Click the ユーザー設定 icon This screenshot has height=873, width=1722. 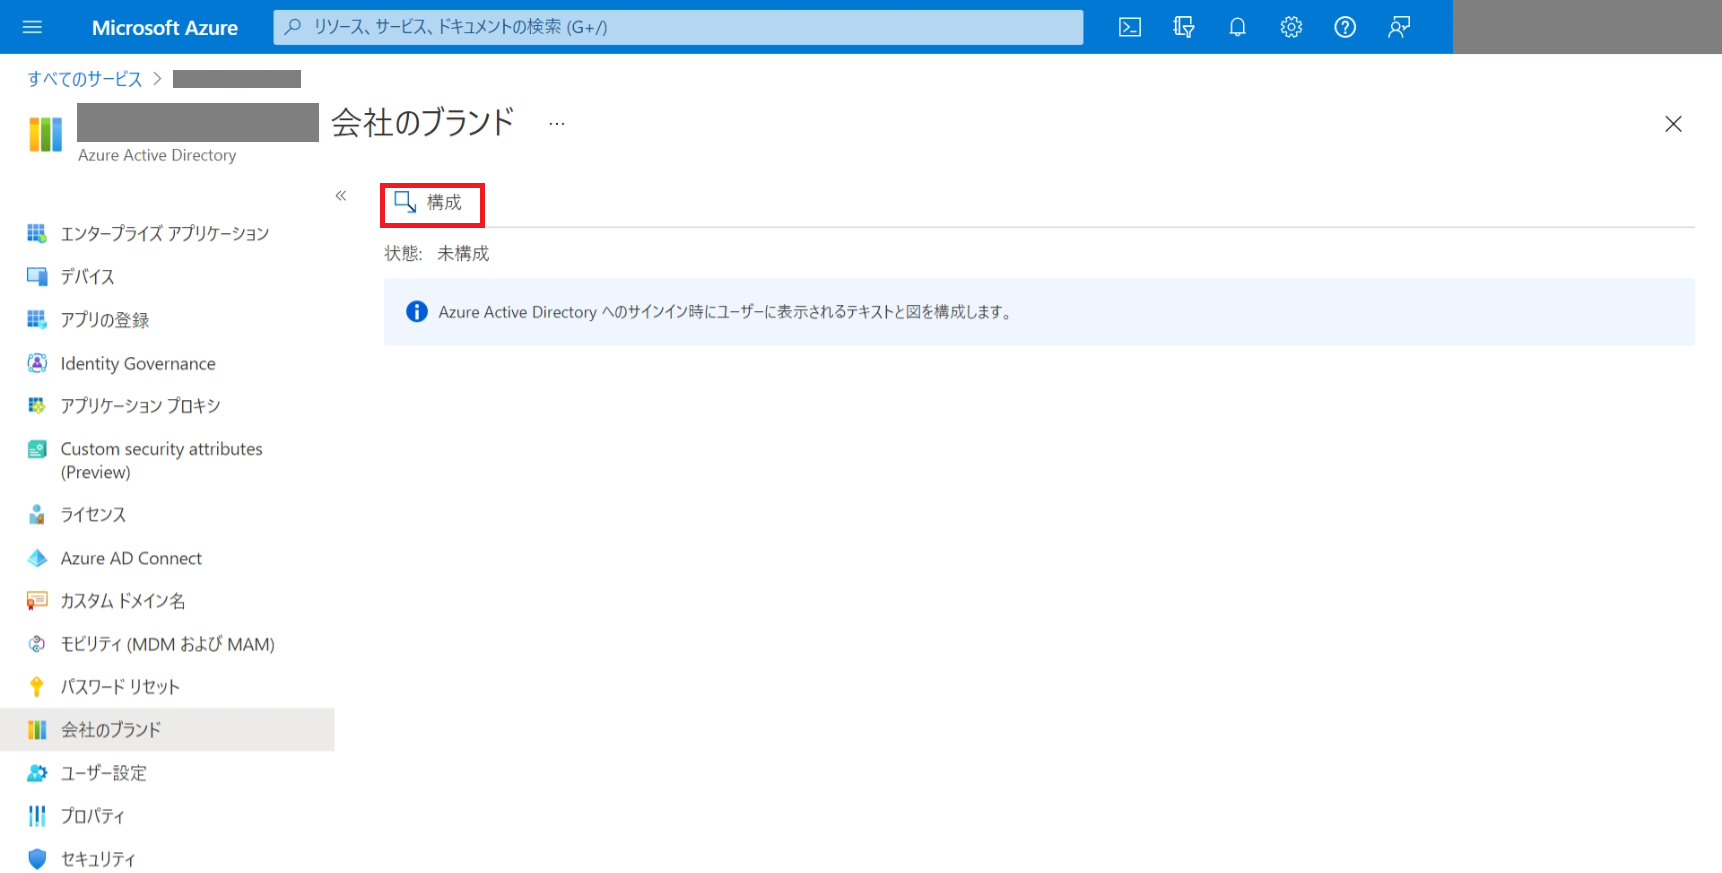tap(37, 773)
